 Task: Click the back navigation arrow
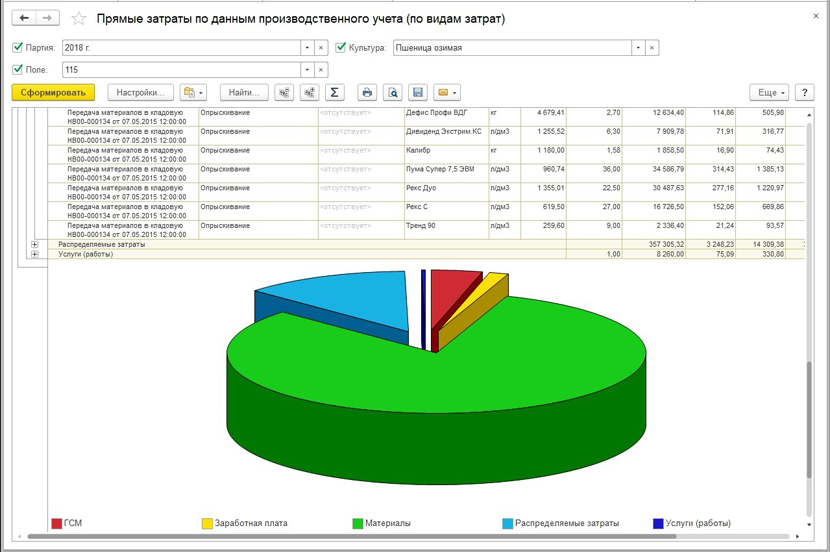[24, 19]
